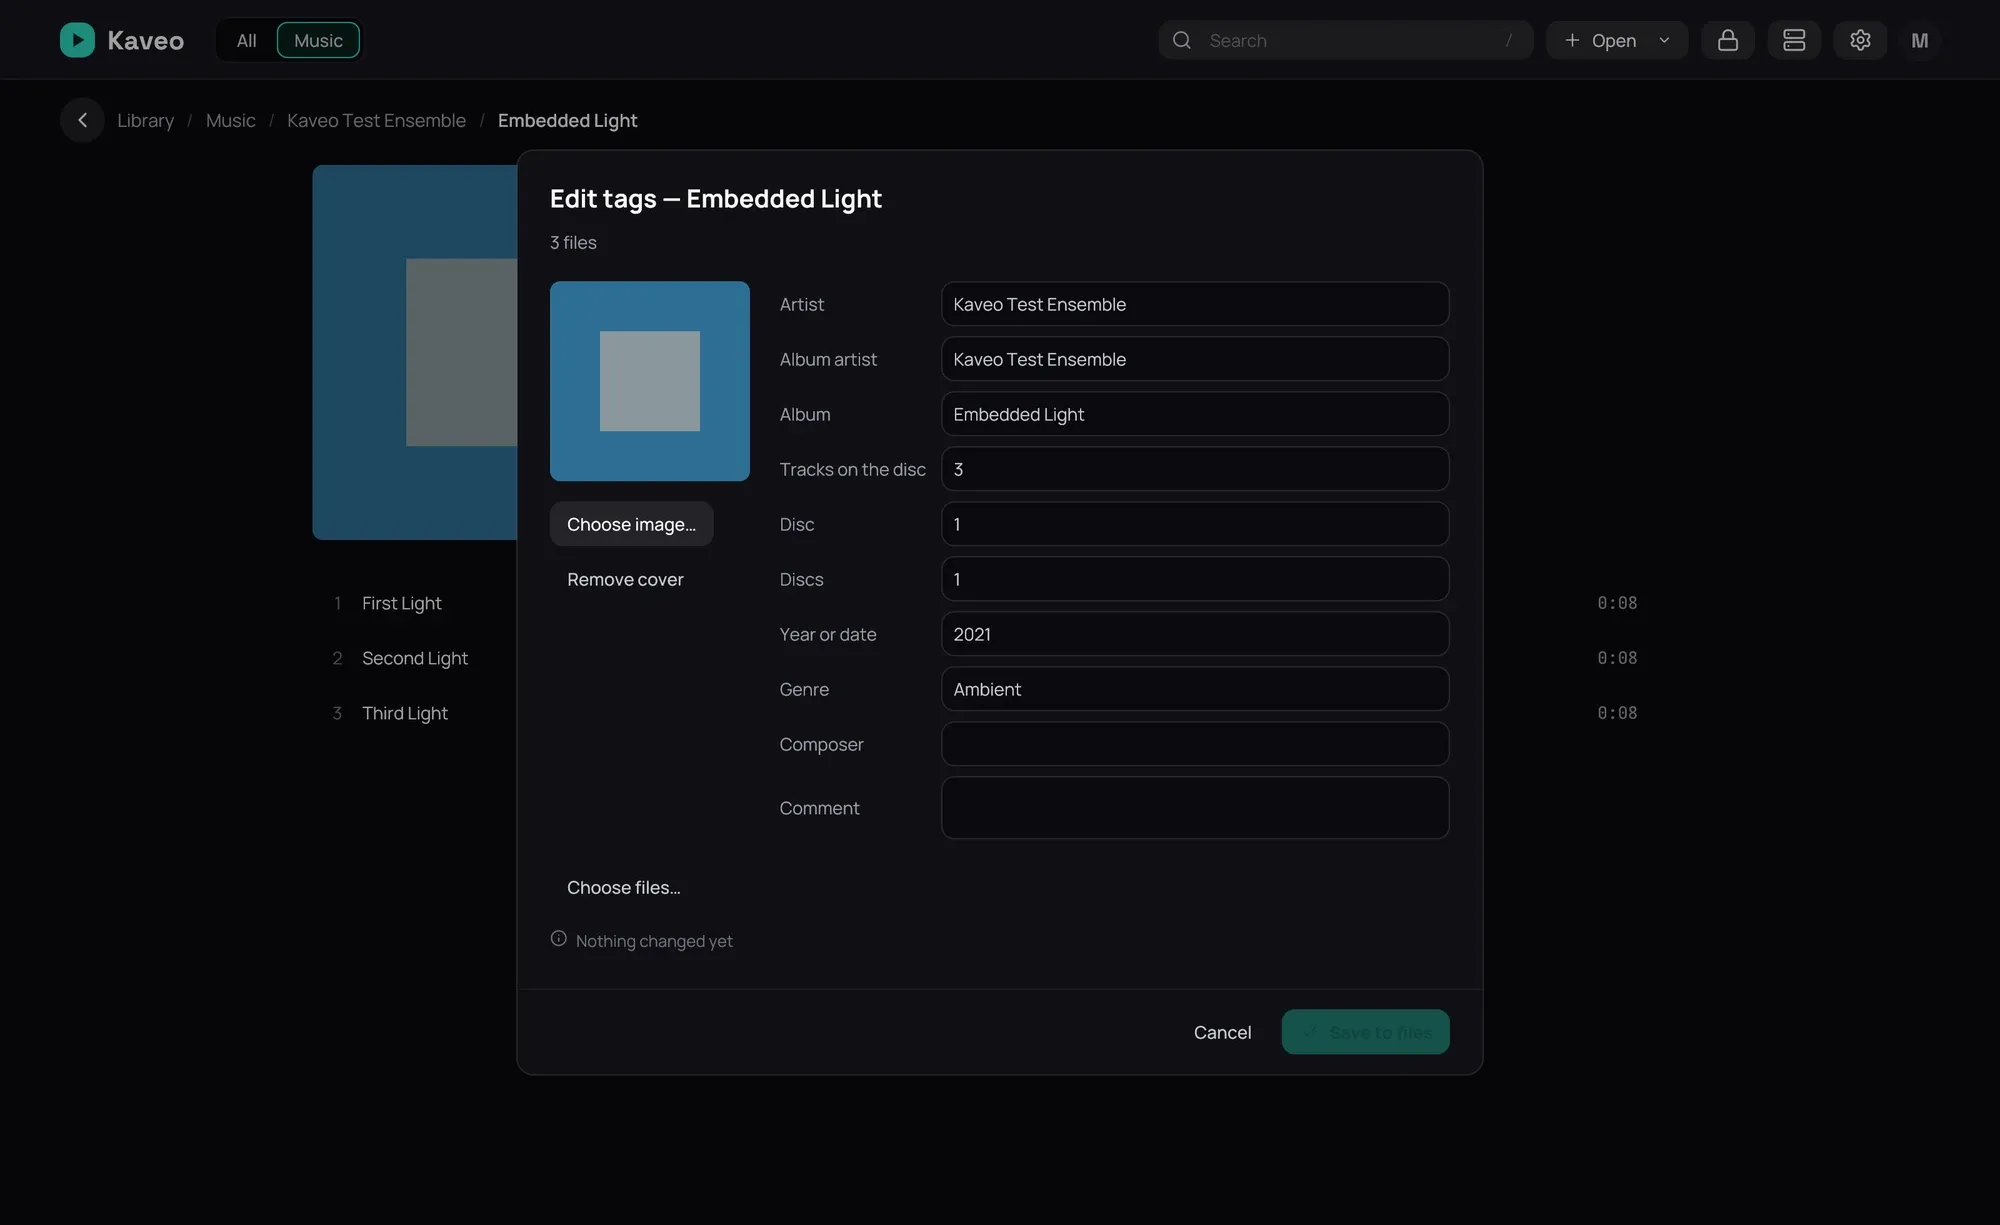Select the Second Light track
The width and height of the screenshot is (2000, 1225).
pyautogui.click(x=414, y=658)
